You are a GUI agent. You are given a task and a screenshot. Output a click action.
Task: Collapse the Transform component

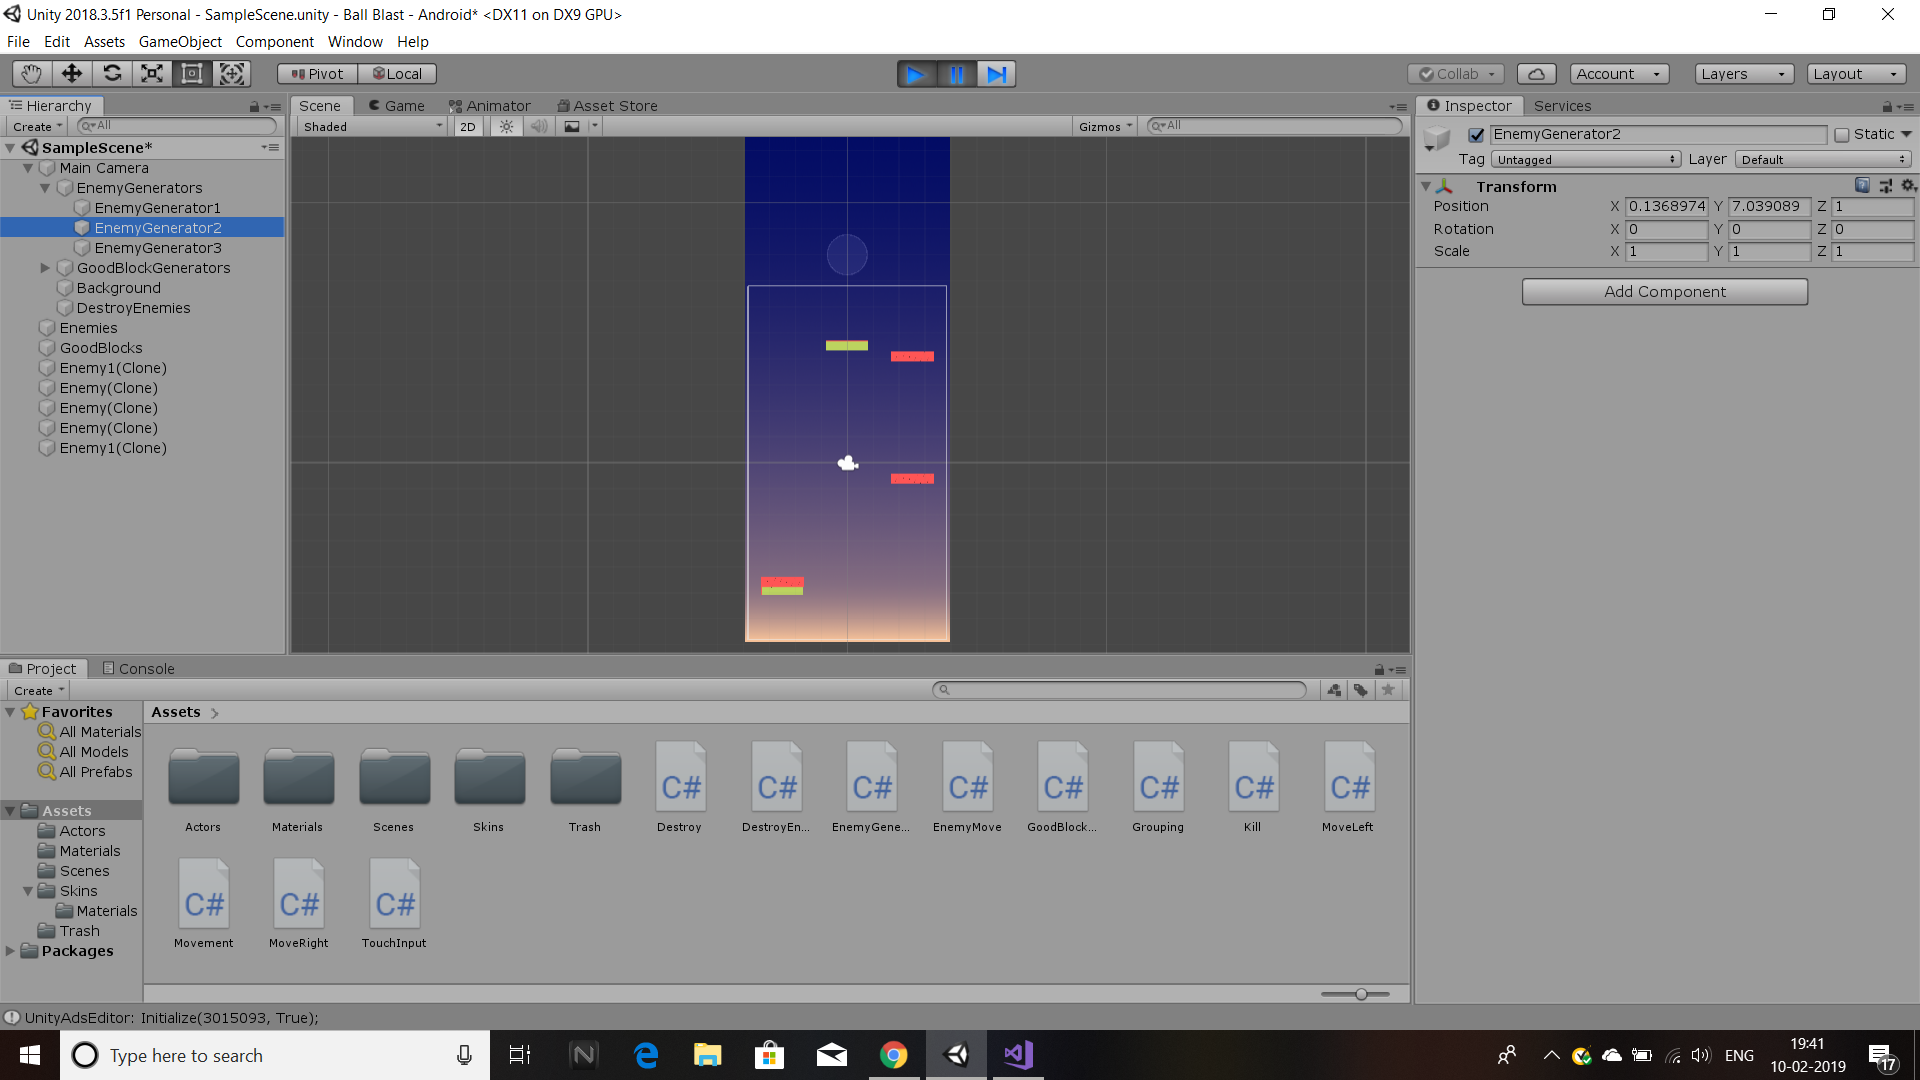[1426, 187]
